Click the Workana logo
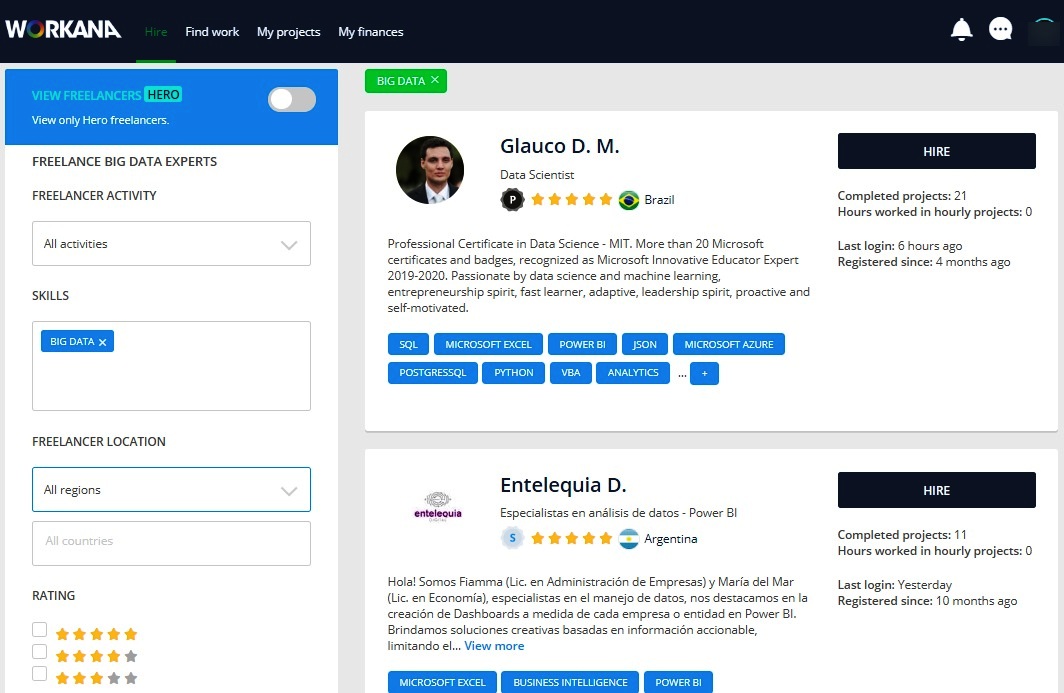 63,30
